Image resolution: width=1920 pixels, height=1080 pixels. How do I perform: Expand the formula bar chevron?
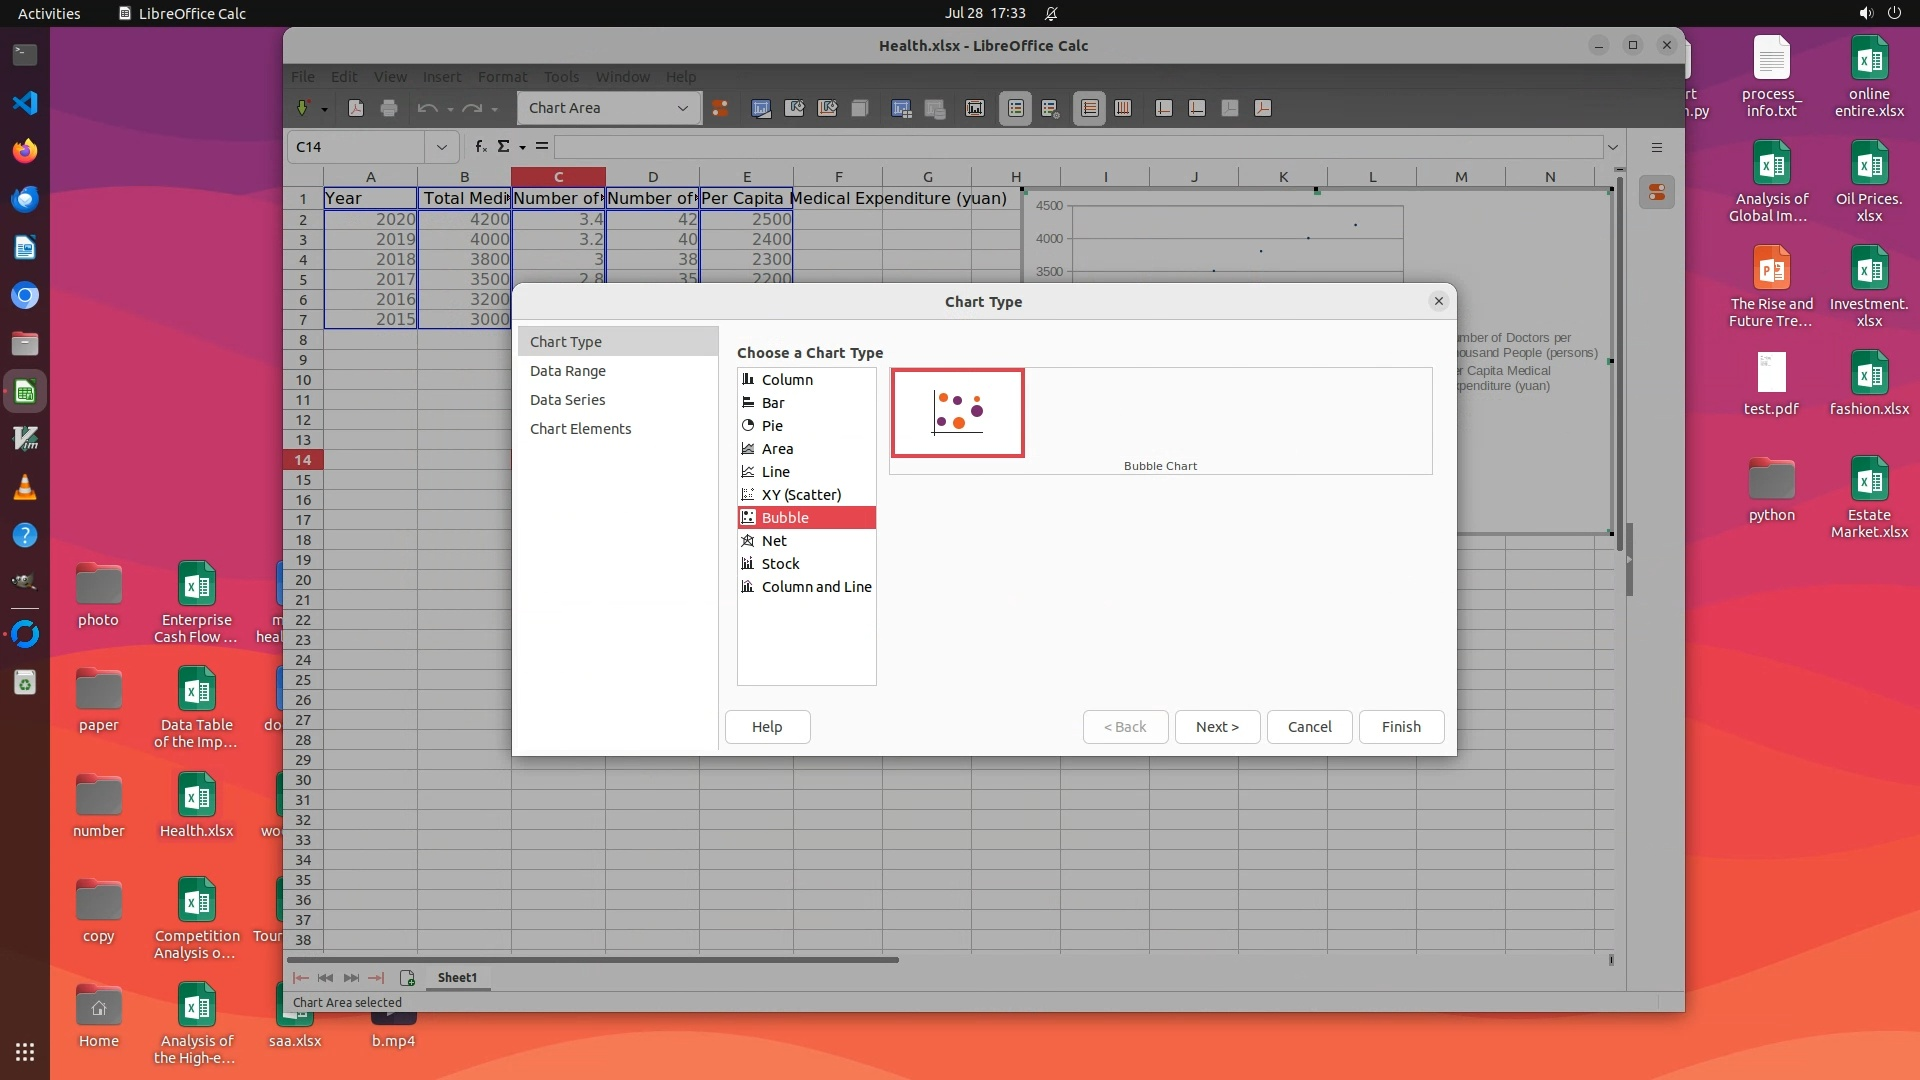1612,147
